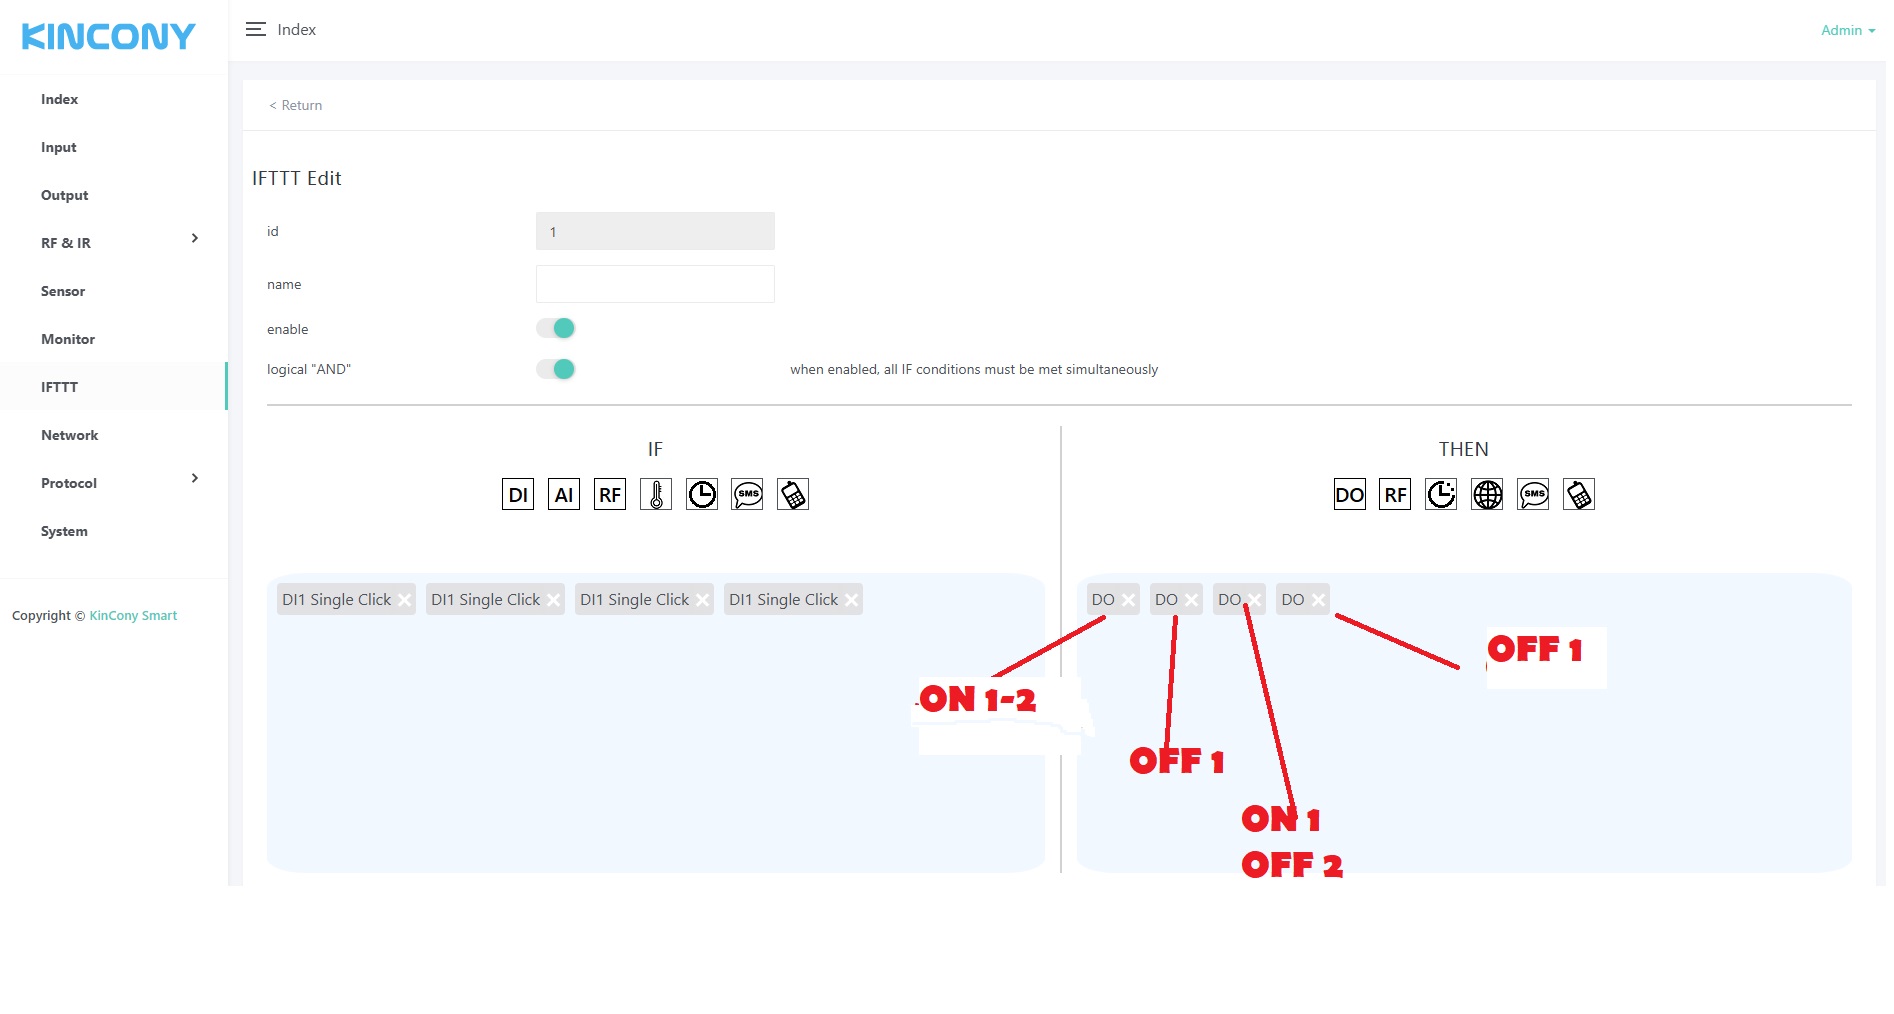Screen dimensions: 1894x1014
Task: Go to Network in sidebar
Action: [69, 435]
